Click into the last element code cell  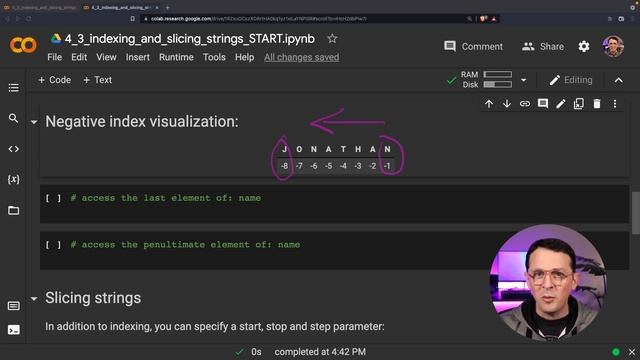[x=334, y=204]
